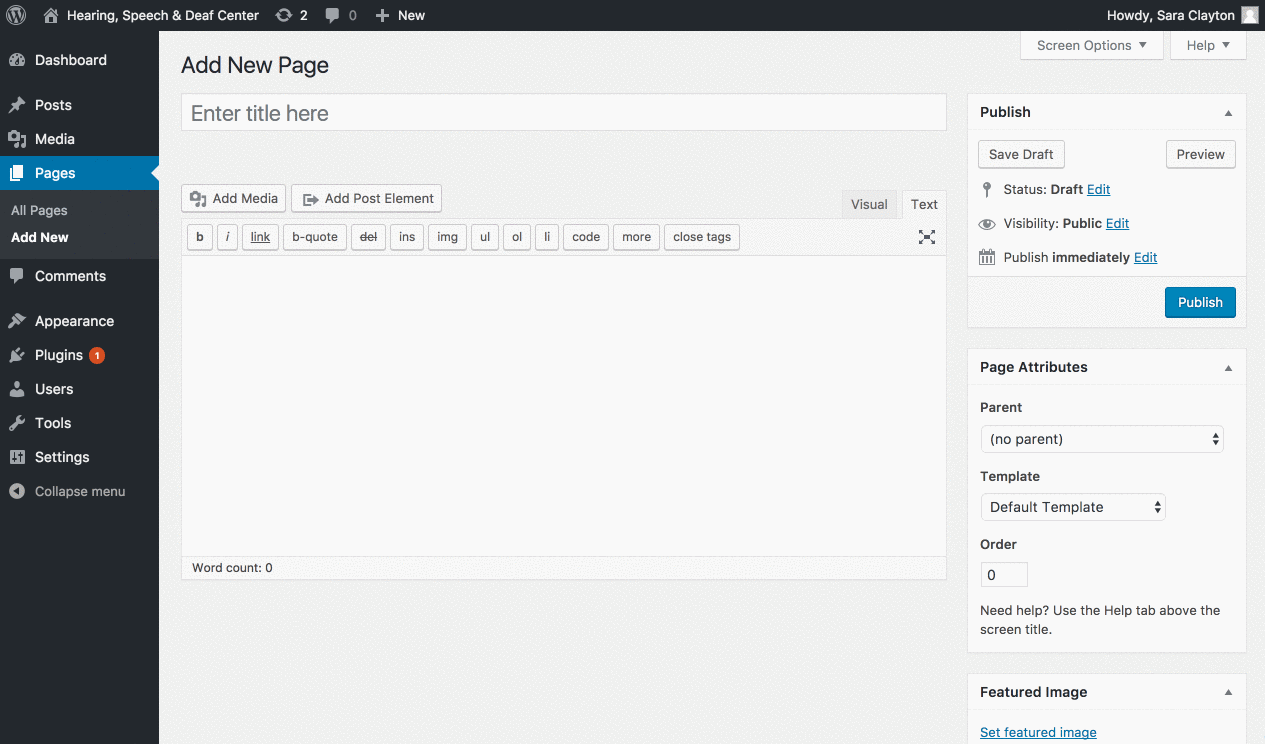
Task: Open All Pages submenu item
Action: 39,210
